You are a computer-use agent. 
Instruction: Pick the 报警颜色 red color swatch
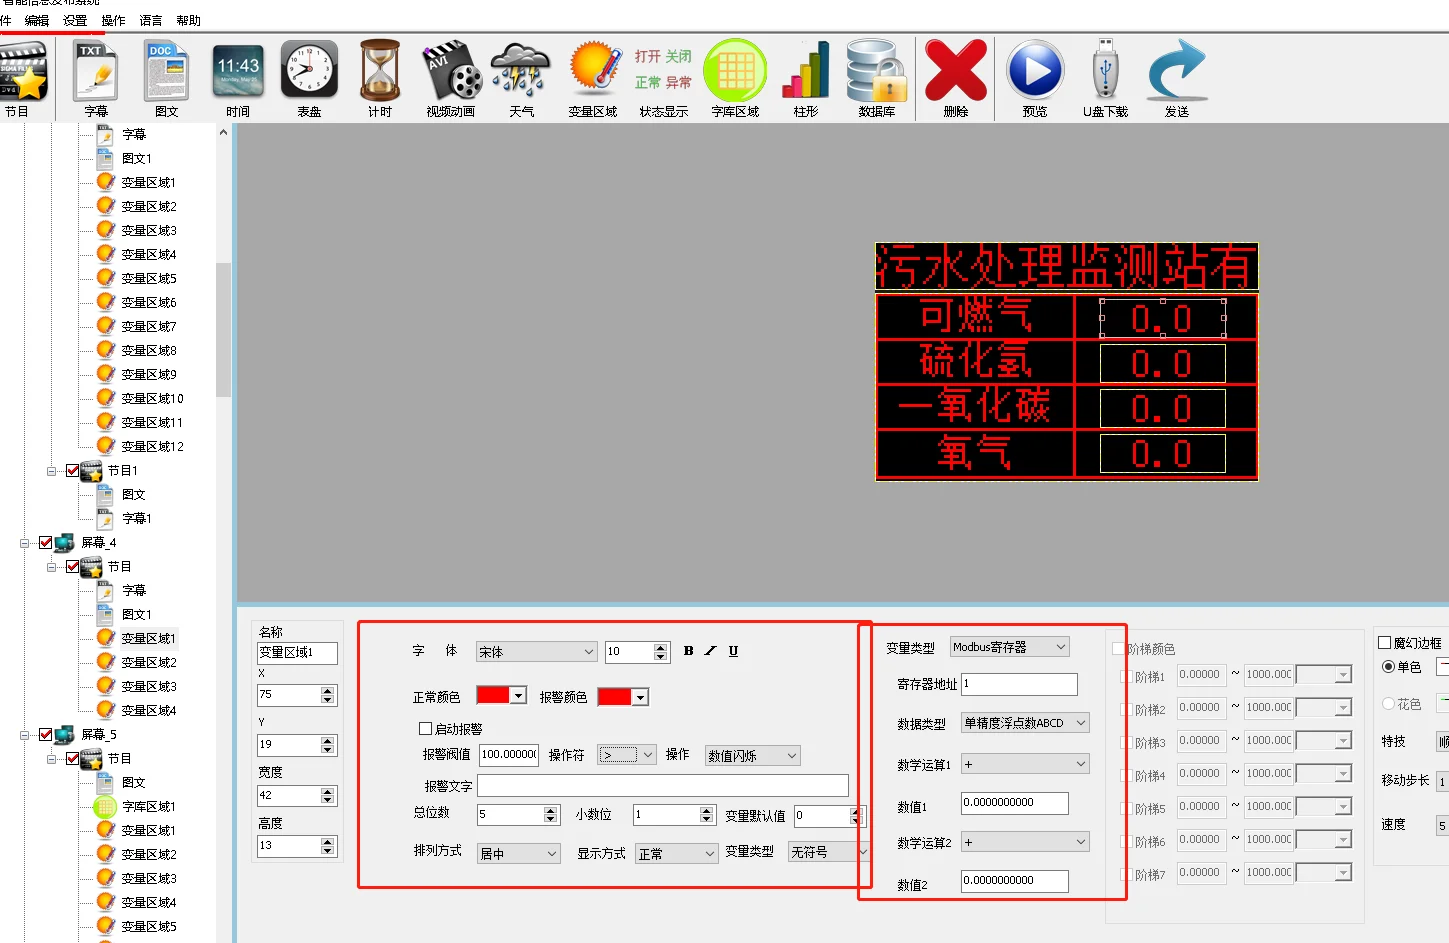point(614,696)
